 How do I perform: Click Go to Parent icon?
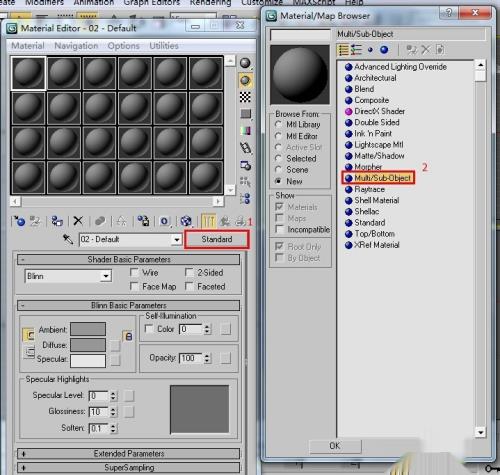click(225, 221)
